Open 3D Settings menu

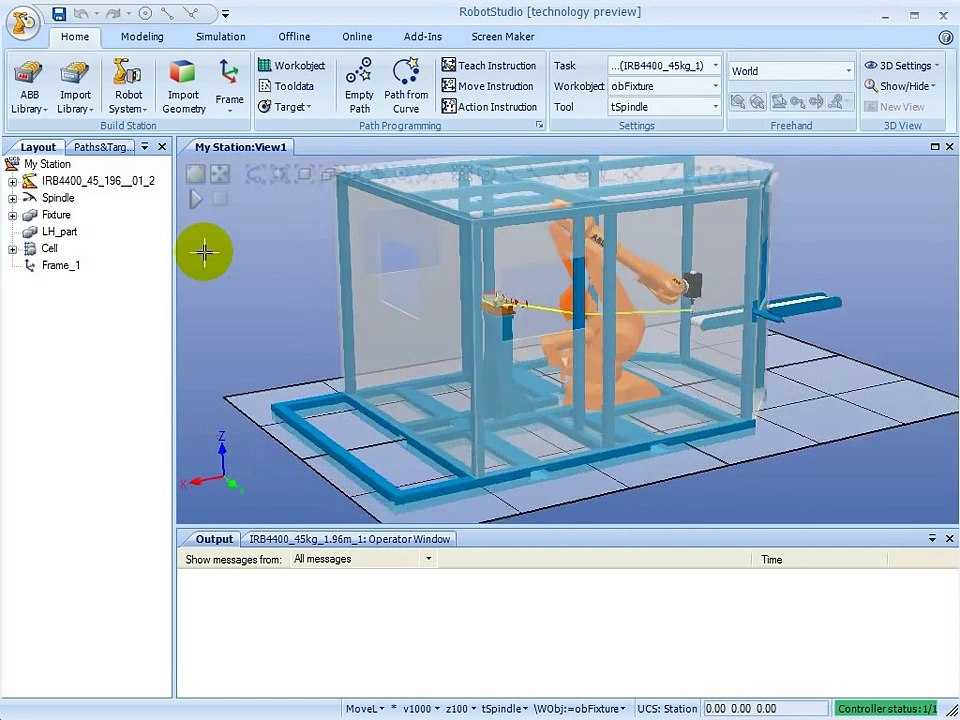pyautogui.click(x=901, y=65)
